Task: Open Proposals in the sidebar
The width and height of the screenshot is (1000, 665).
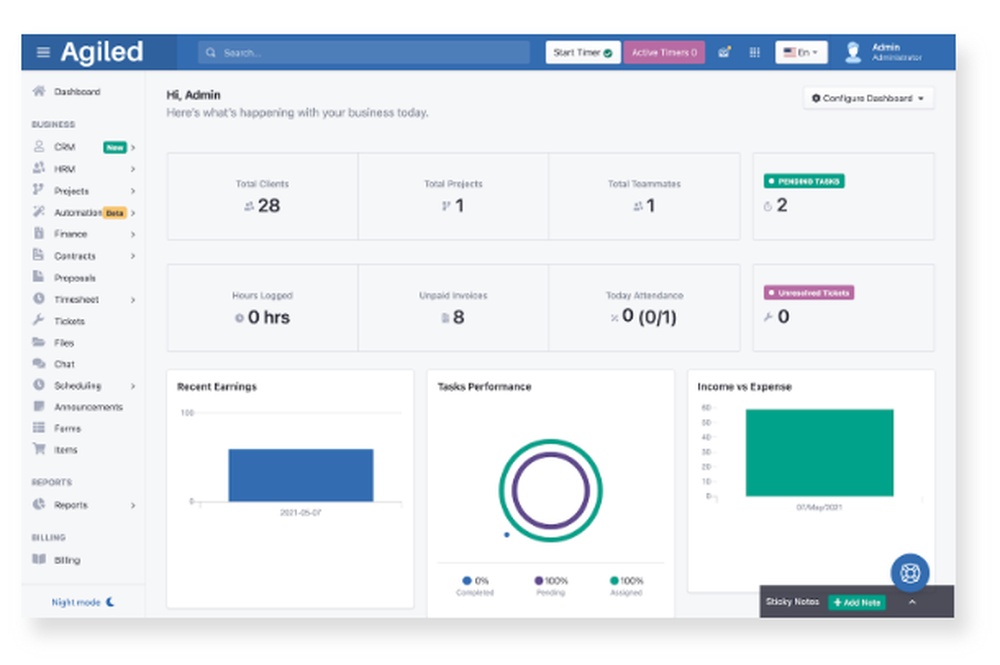Action: click(75, 278)
